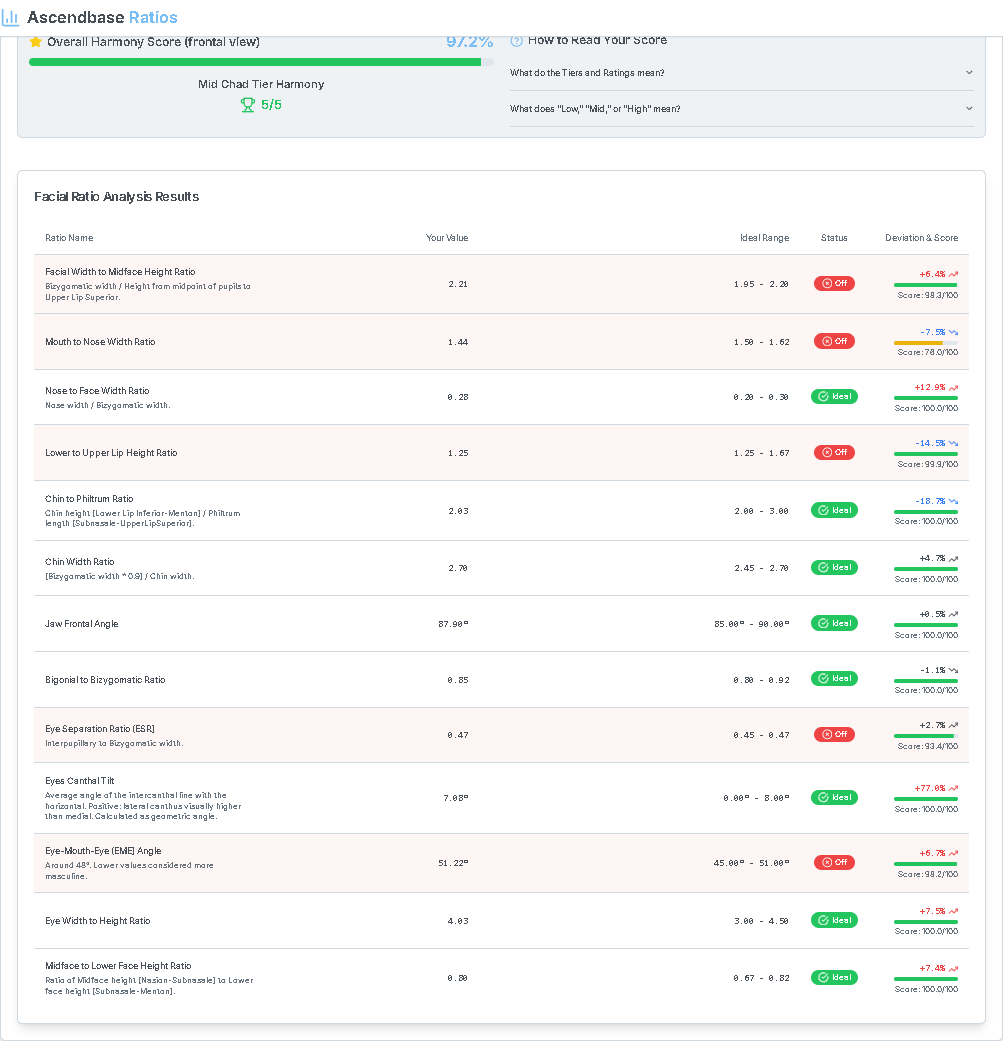
Task: Click the Eyes Canthal Tilt row name
Action: (78, 781)
